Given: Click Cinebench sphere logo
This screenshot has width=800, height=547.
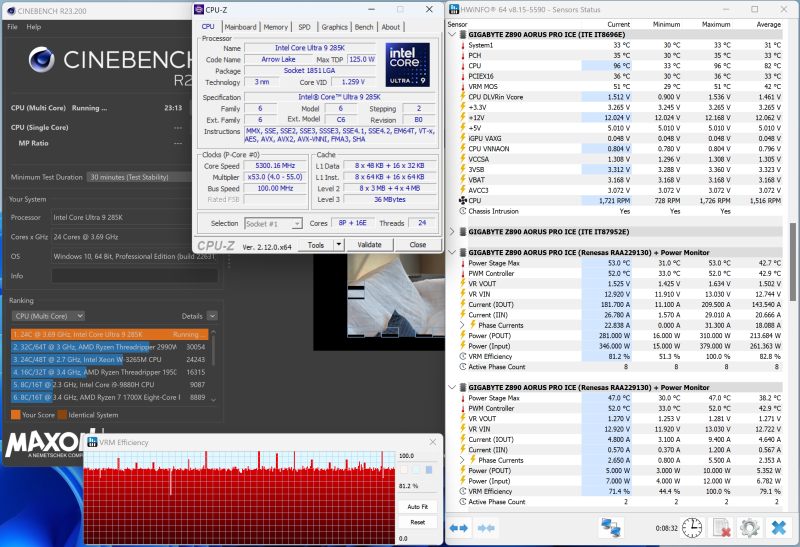Looking at the screenshot, I should 42,59.
